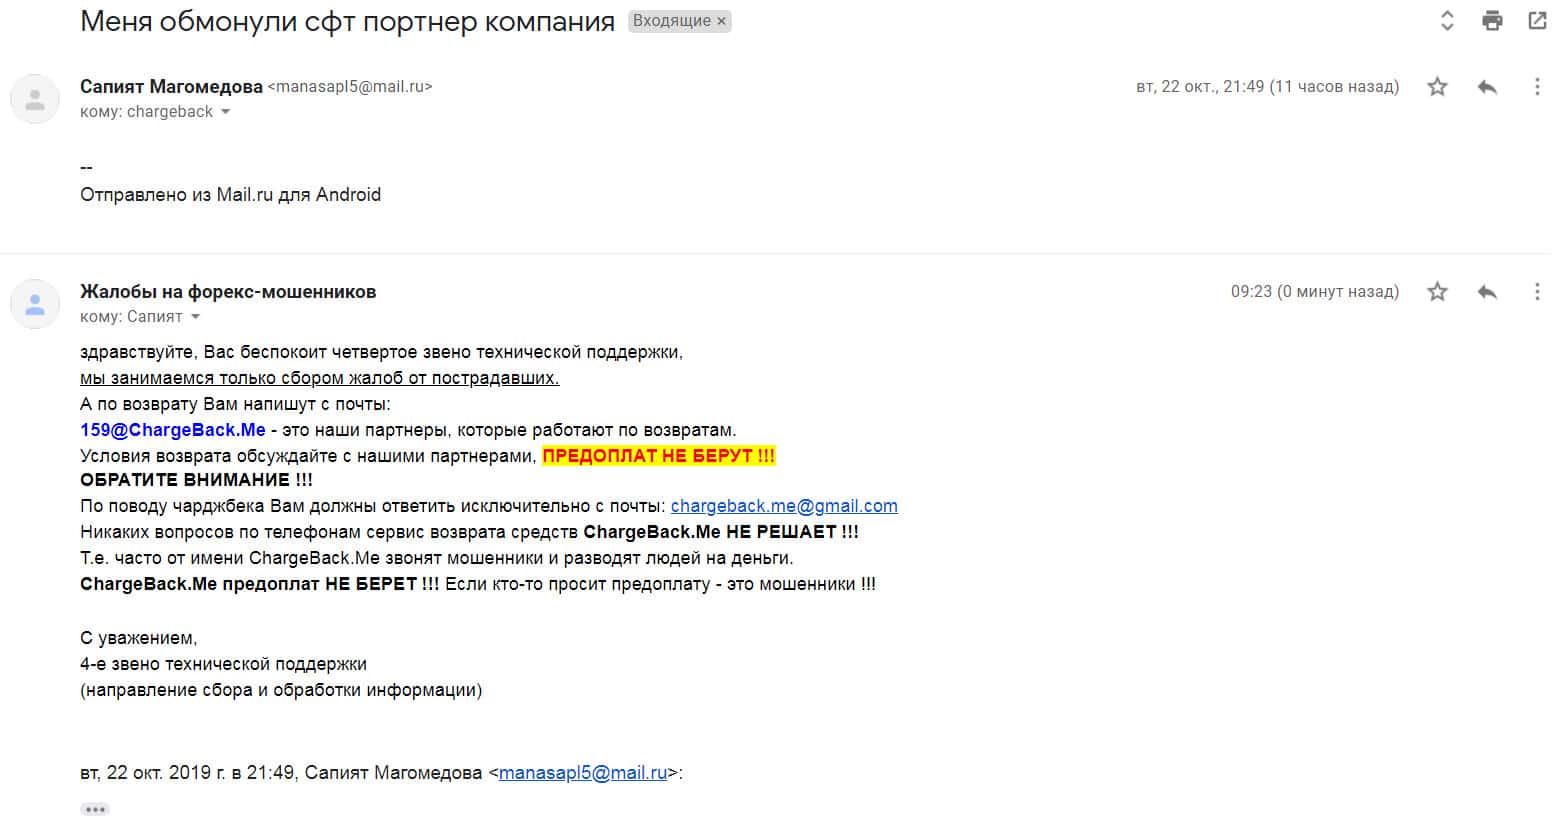Click Сапият Магомедова's profile avatar
The width and height of the screenshot is (1568, 837).
click(x=35, y=99)
